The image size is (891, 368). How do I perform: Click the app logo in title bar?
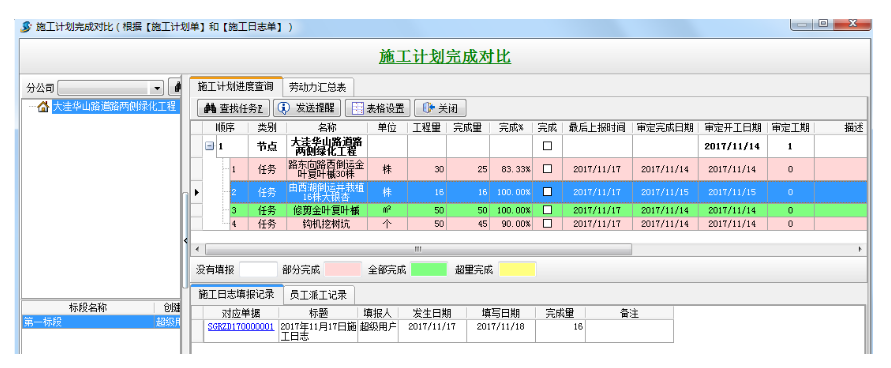26,27
